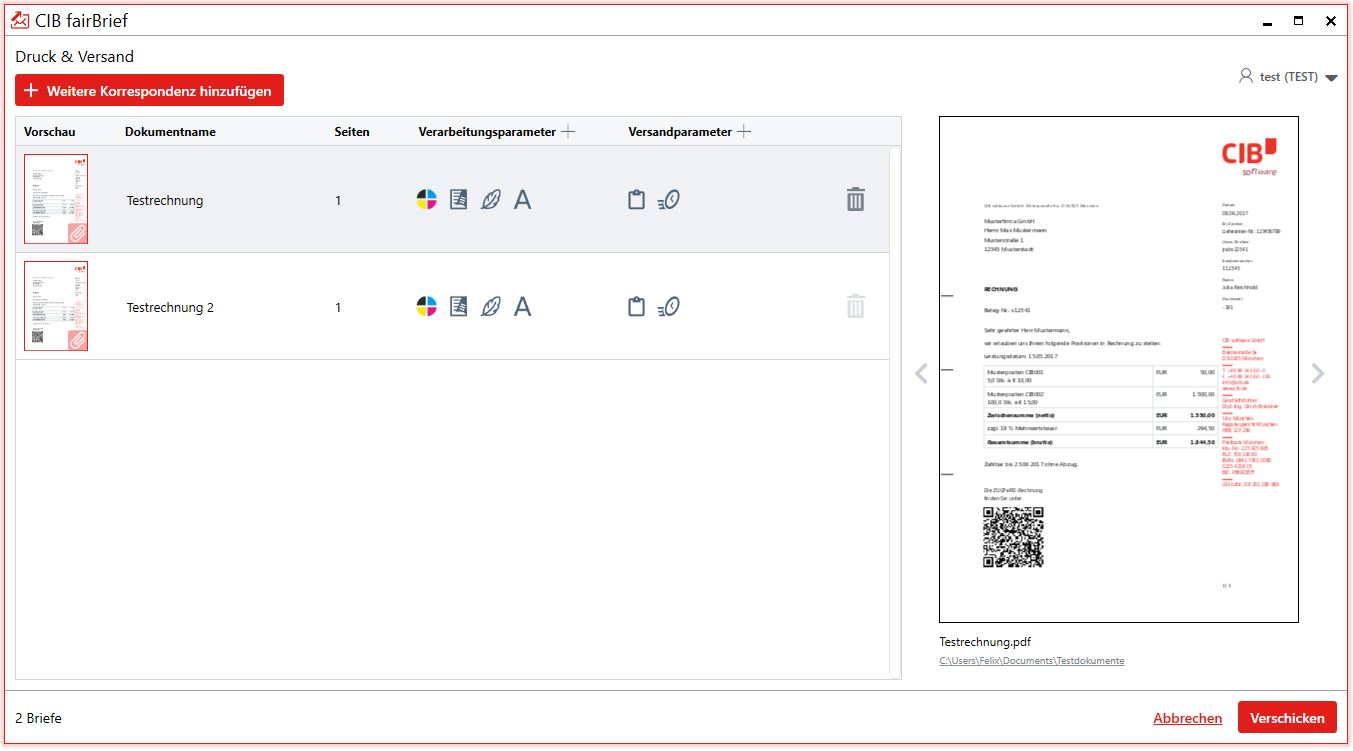Viewport: 1353px width, 751px height.
Task: Click the font letter A icon for Testrechnung 2
Action: [x=522, y=306]
